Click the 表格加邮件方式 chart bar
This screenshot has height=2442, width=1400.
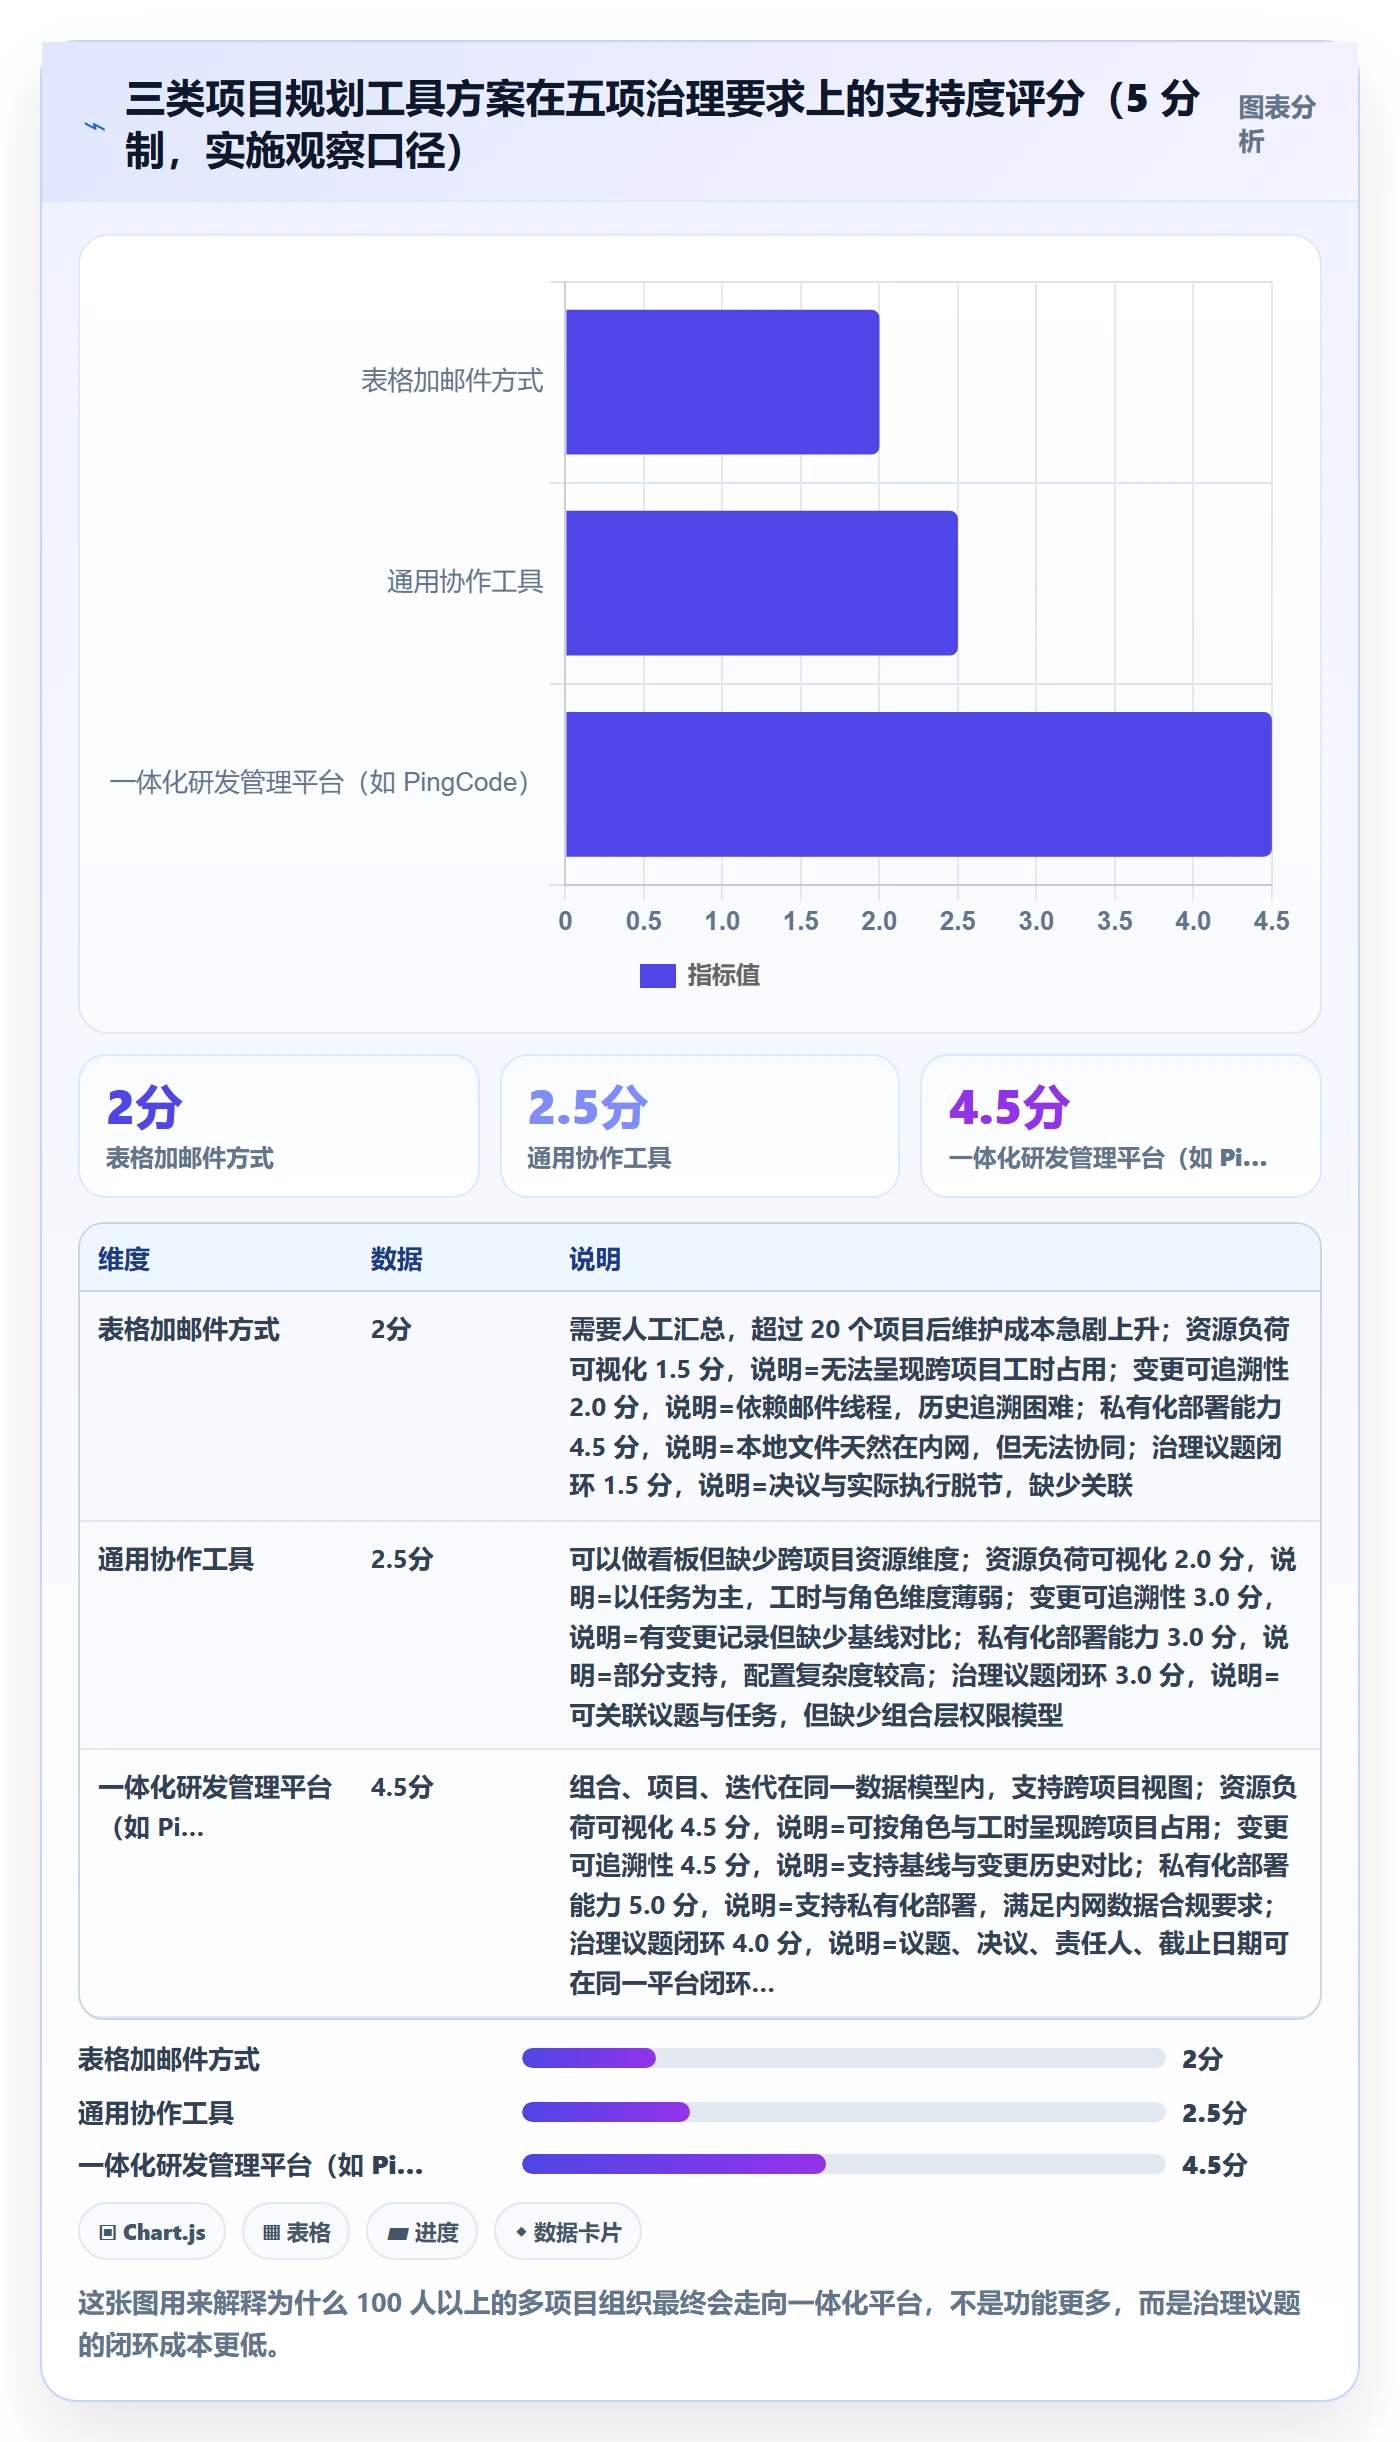722,382
